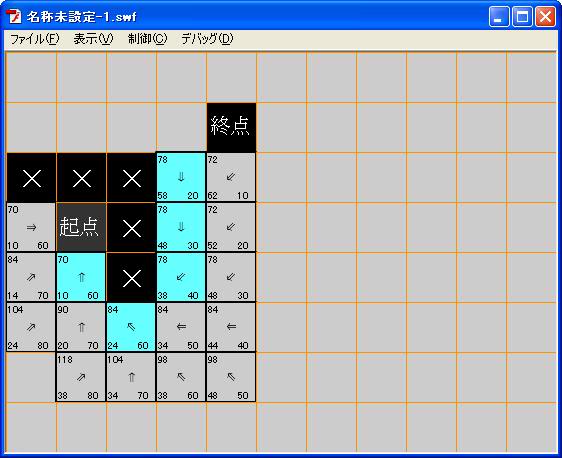This screenshot has width=562, height=458.
Task: Click the Flash icon in the title bar
Action: [14, 16]
